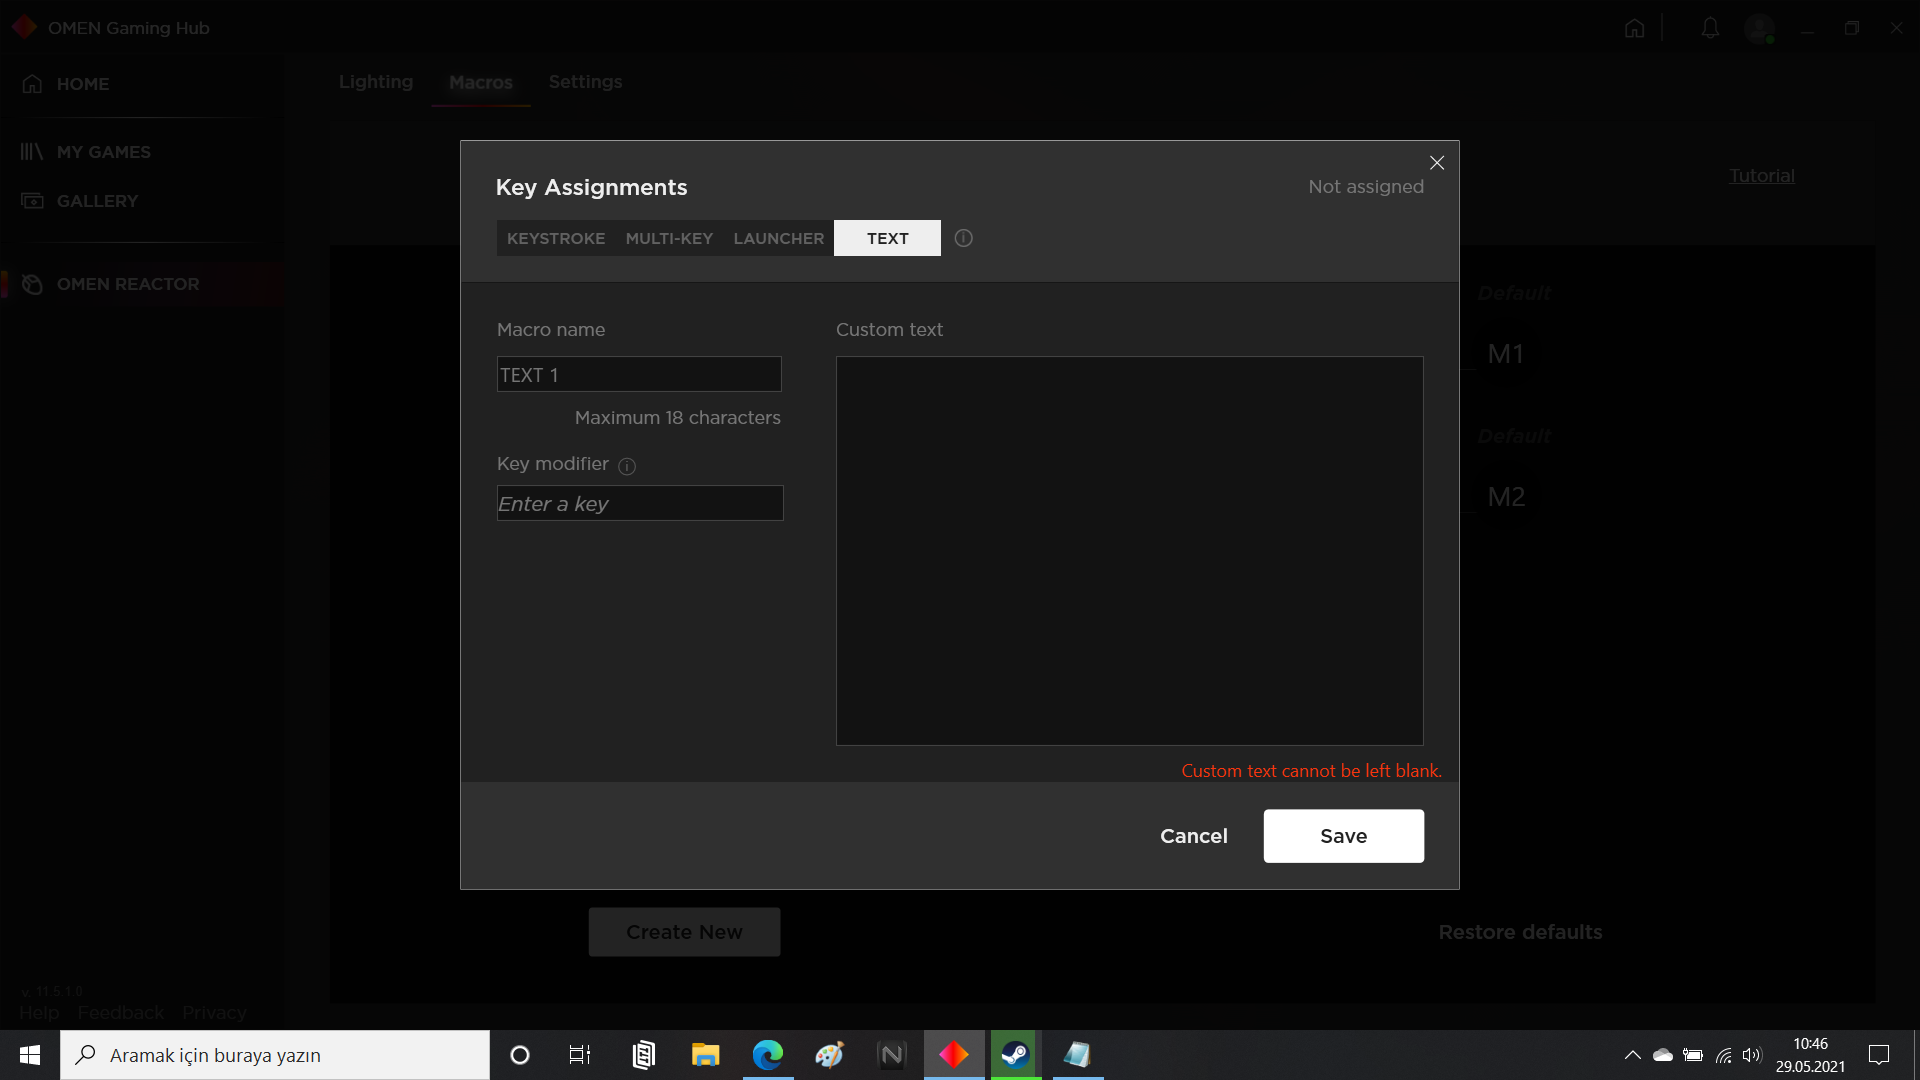Focus the Key modifier Enter a key field
Image resolution: width=1920 pixels, height=1080 pixels.
(x=639, y=503)
